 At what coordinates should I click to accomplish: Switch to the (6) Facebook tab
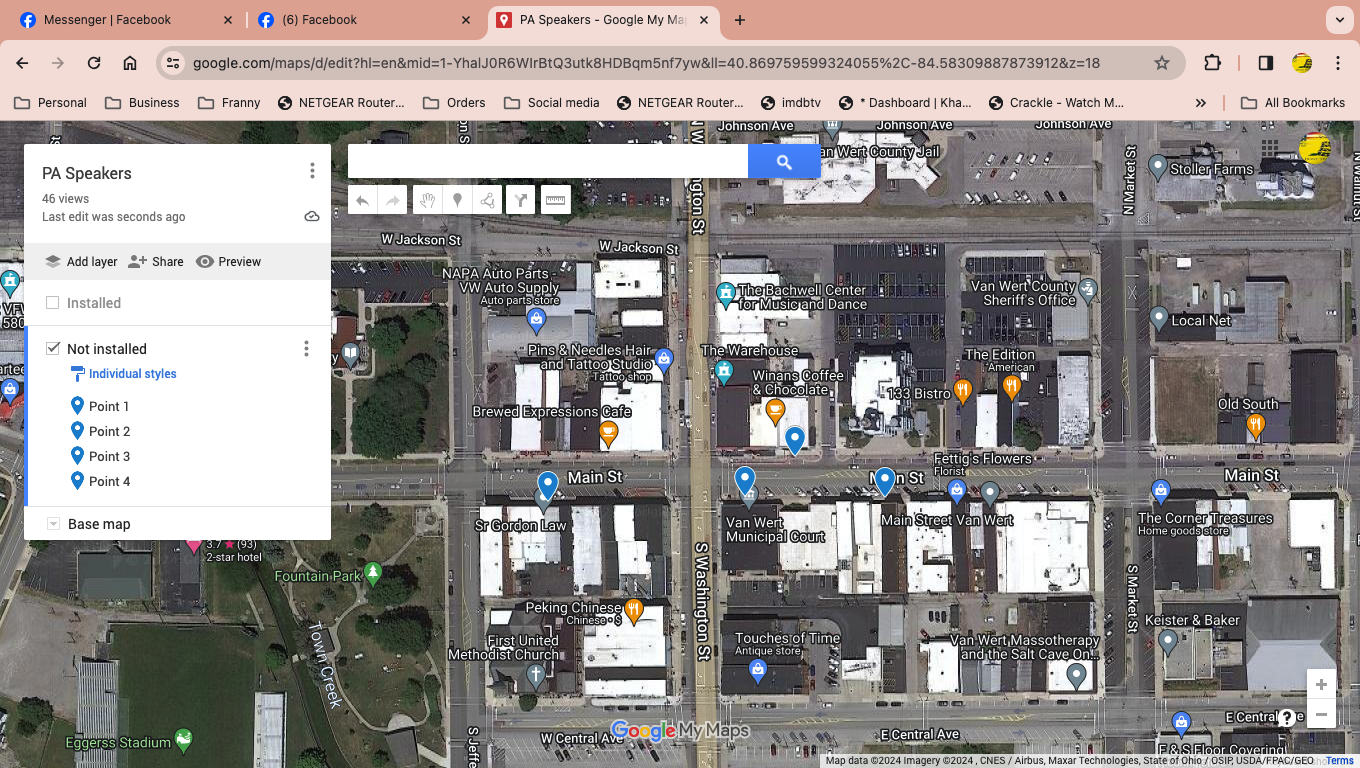pos(365,20)
